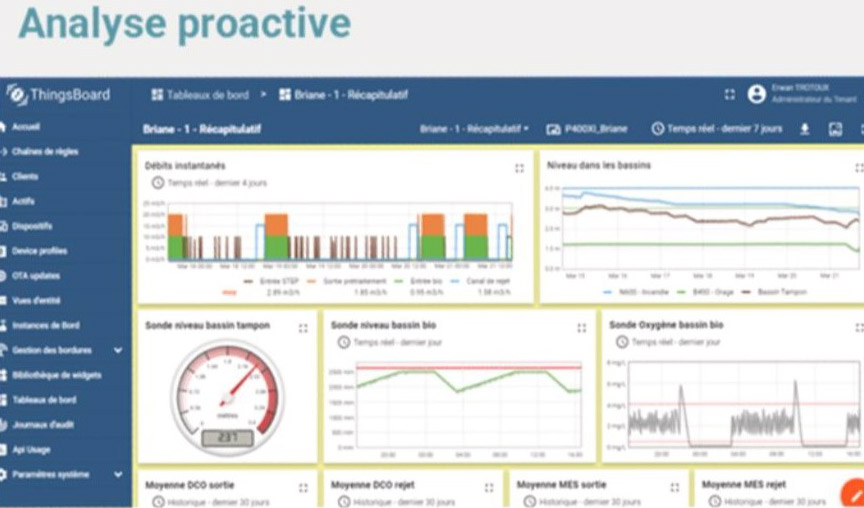Click the orange edit pencil floating button
864x508 pixels.
click(851, 493)
